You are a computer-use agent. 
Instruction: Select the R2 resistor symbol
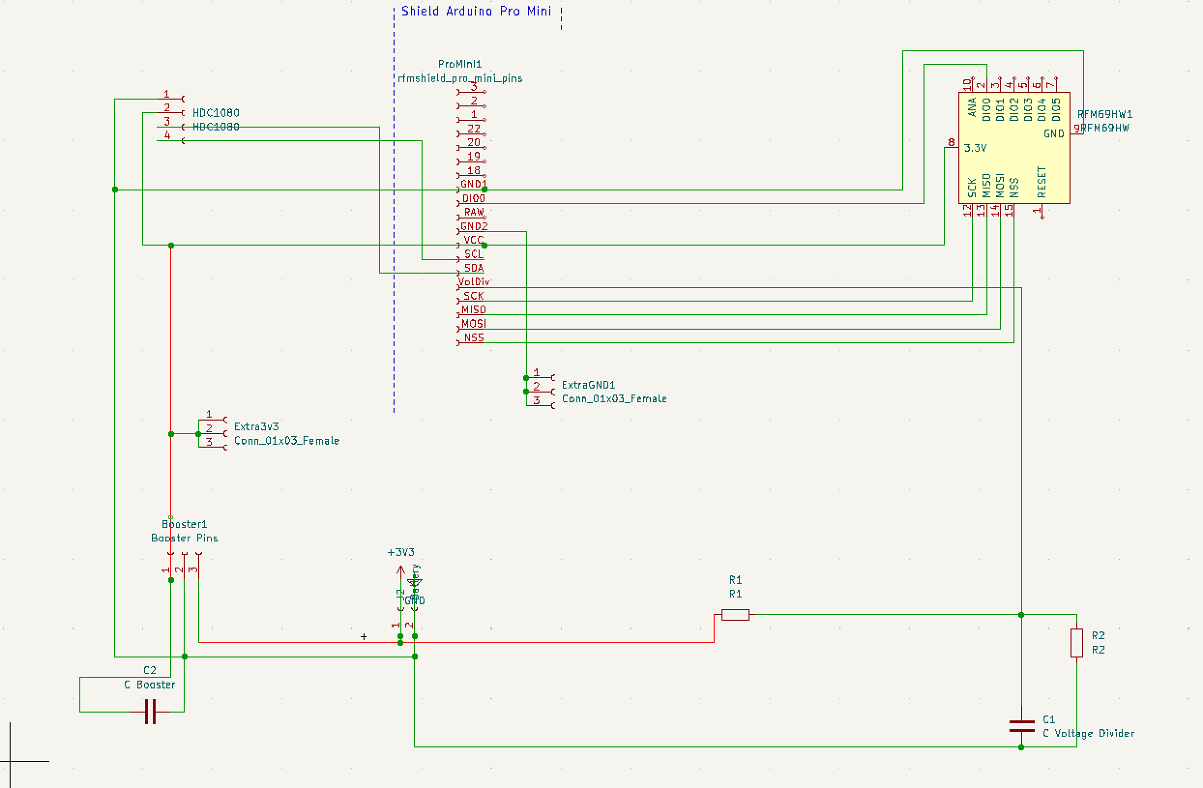1076,643
